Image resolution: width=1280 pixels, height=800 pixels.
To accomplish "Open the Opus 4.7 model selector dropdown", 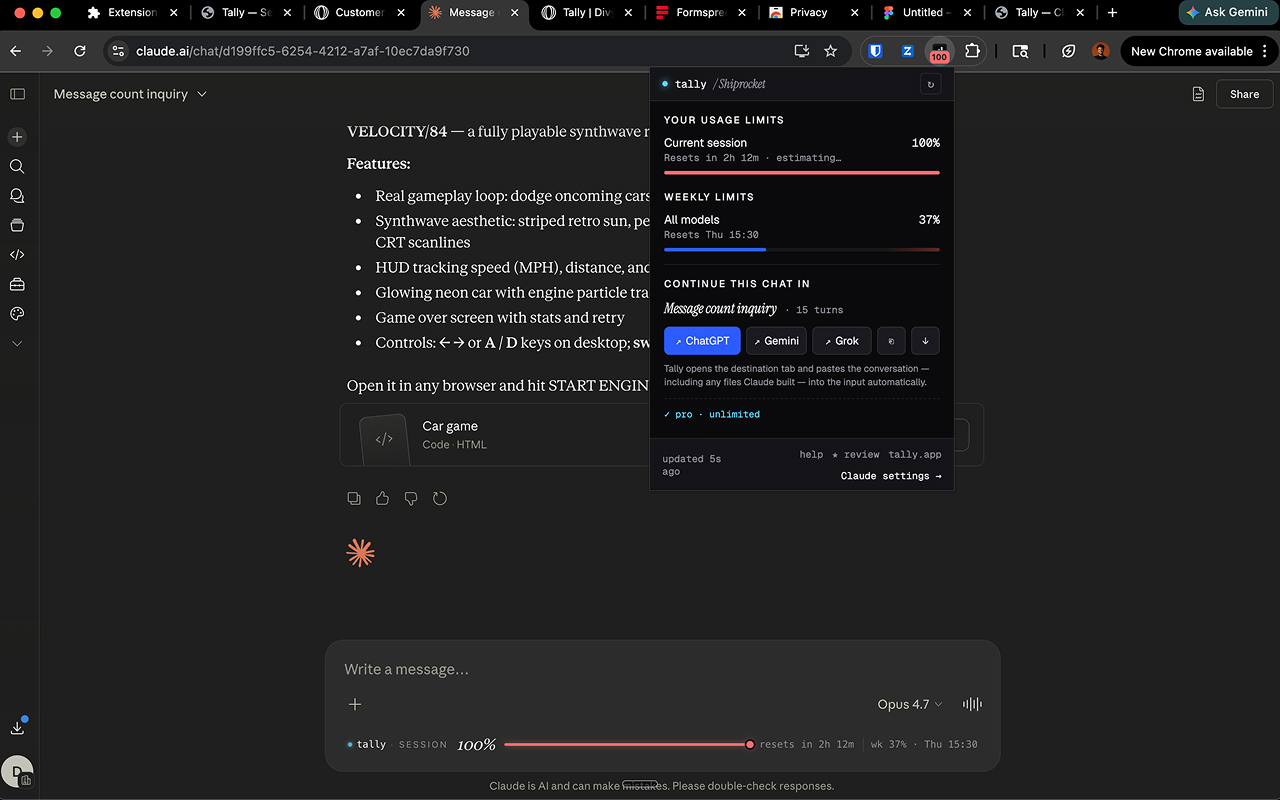I will [x=910, y=704].
